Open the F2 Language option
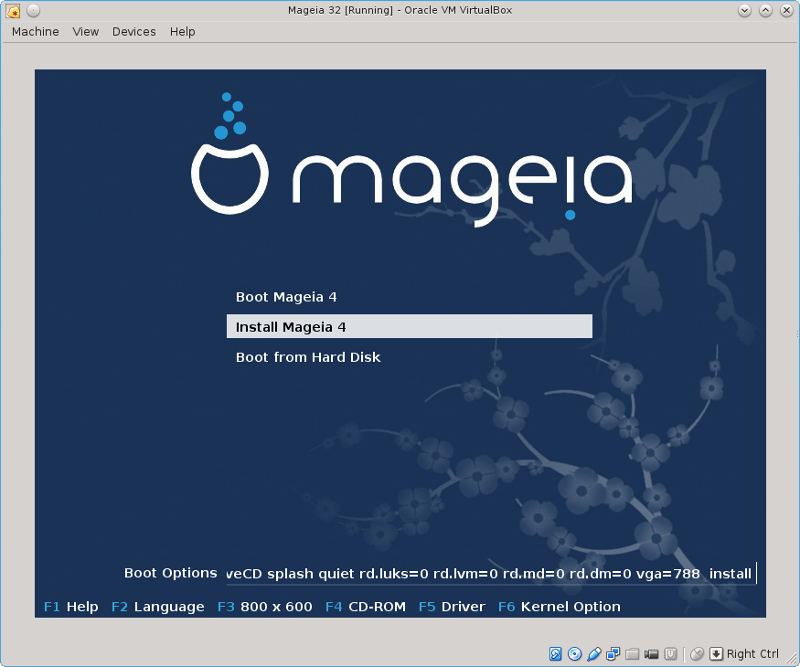Viewport: 800px width, 667px height. tap(158, 606)
